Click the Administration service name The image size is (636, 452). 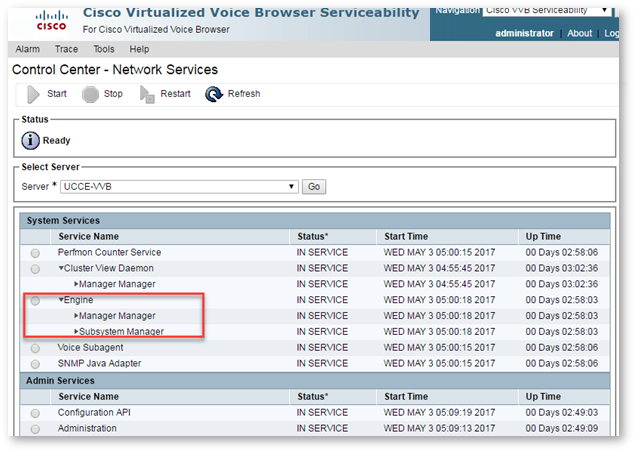coord(87,428)
